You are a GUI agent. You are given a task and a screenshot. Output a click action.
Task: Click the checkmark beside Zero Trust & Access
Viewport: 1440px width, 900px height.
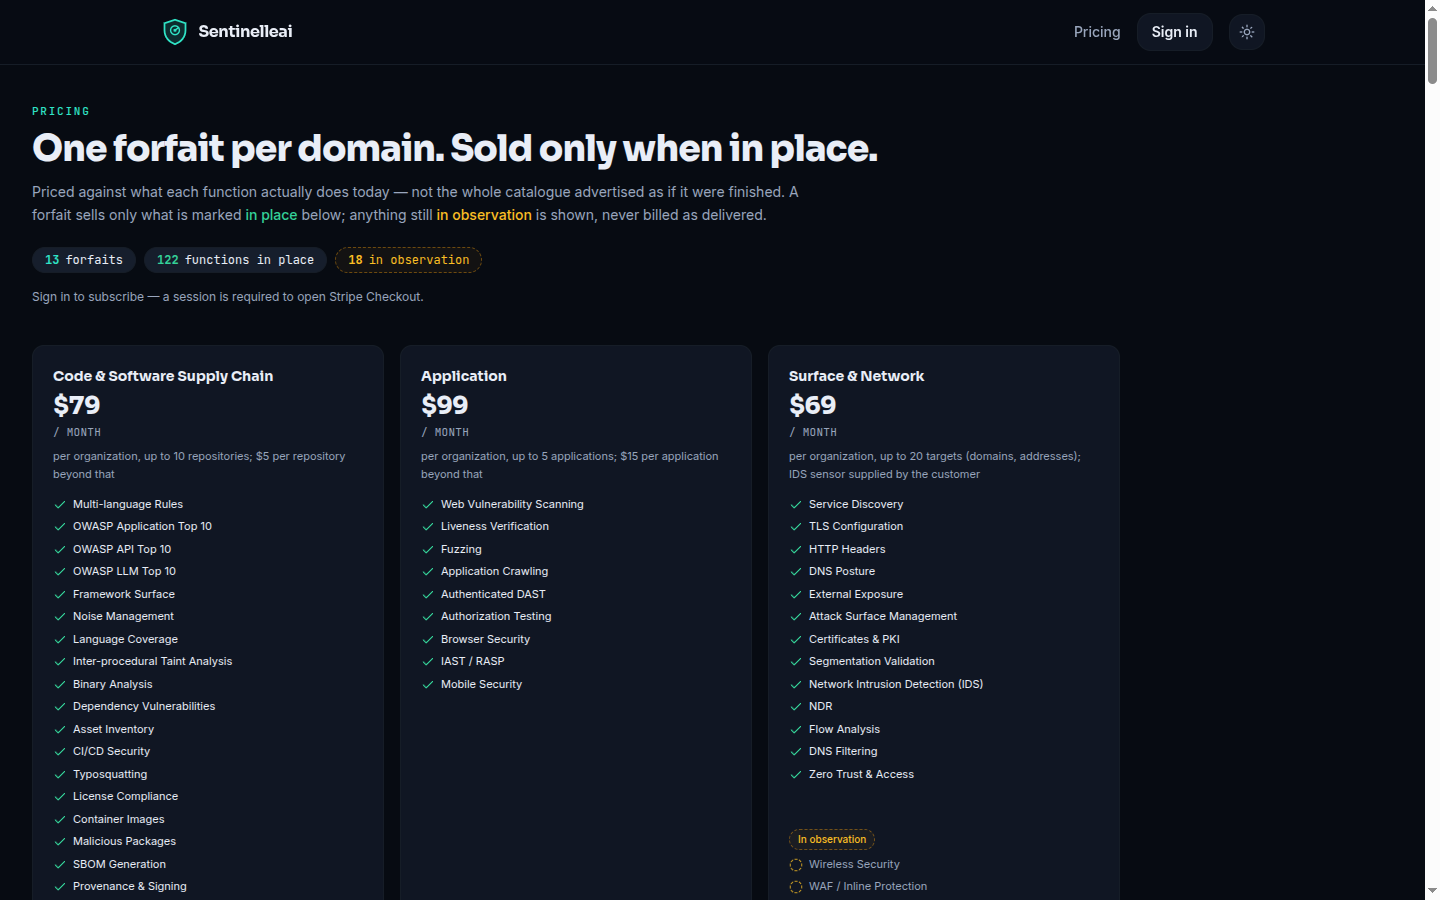tap(796, 775)
